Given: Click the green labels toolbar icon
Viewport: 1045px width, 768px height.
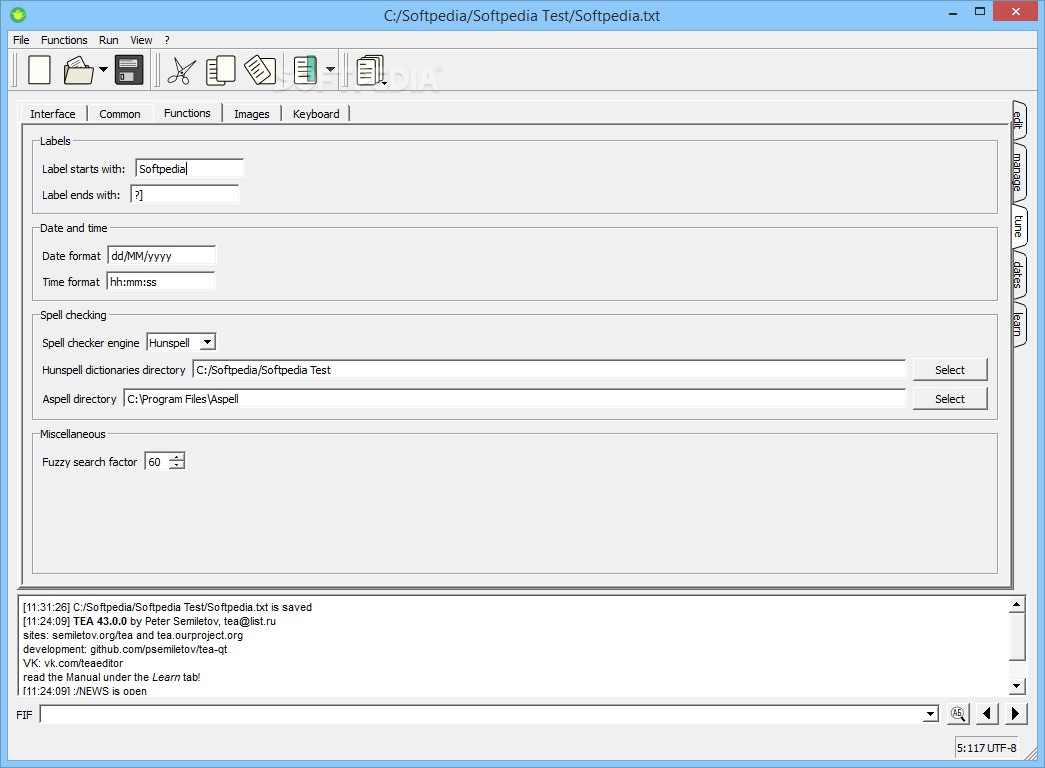Looking at the screenshot, I should [x=305, y=70].
